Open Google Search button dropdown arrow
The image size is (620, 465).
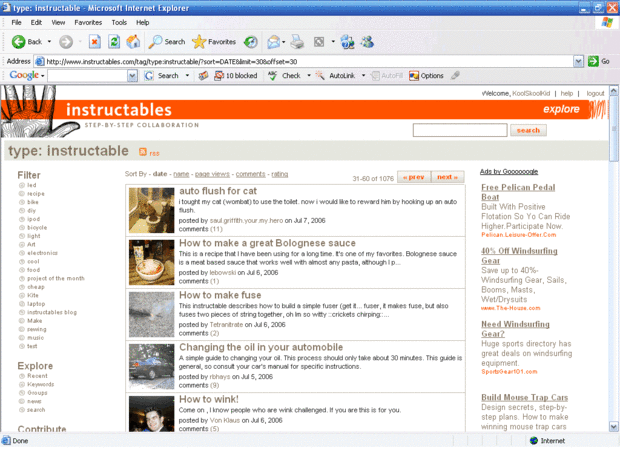click(187, 76)
